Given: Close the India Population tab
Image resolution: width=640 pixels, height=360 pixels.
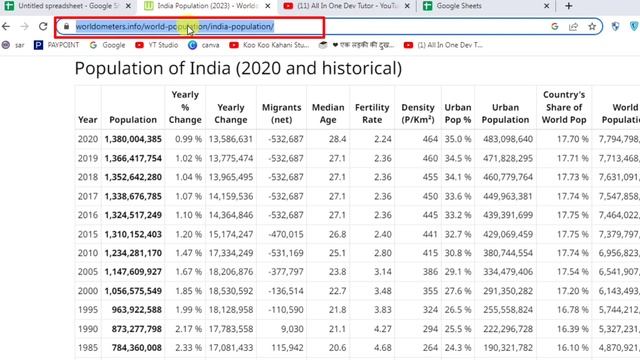Looking at the screenshot, I should pyautogui.click(x=268, y=6).
